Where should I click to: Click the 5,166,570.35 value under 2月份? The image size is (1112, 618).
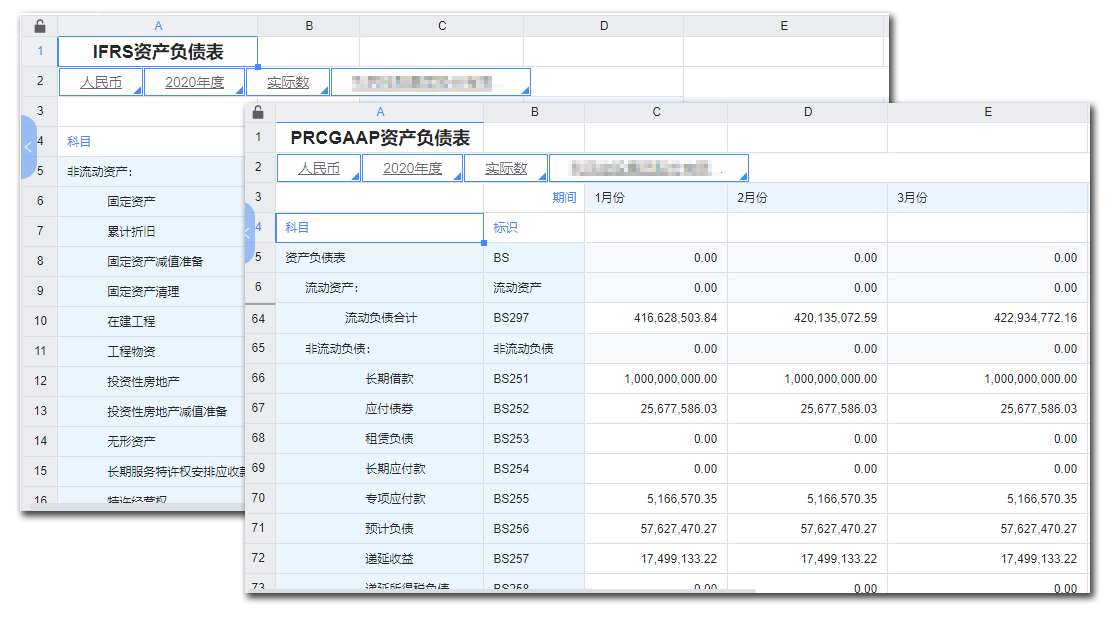point(807,499)
